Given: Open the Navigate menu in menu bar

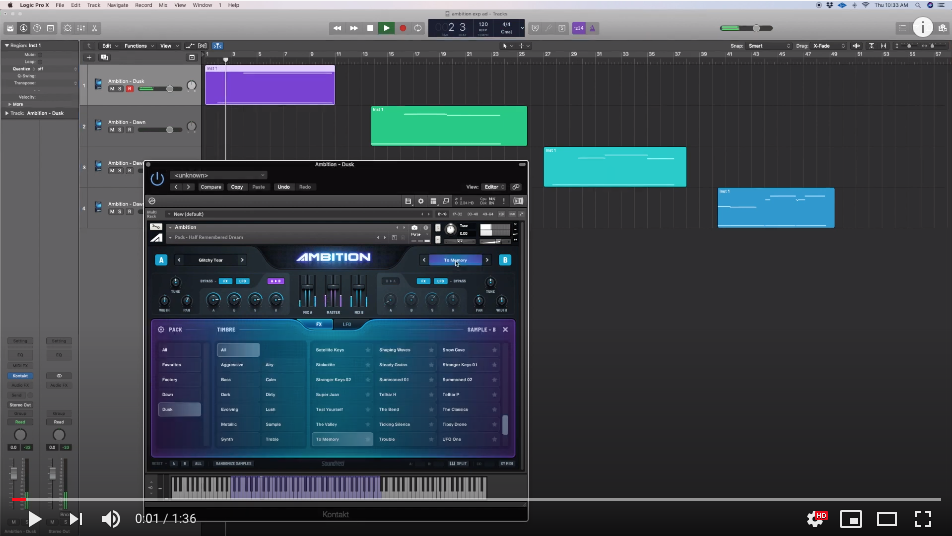Looking at the screenshot, I should 117,5.
